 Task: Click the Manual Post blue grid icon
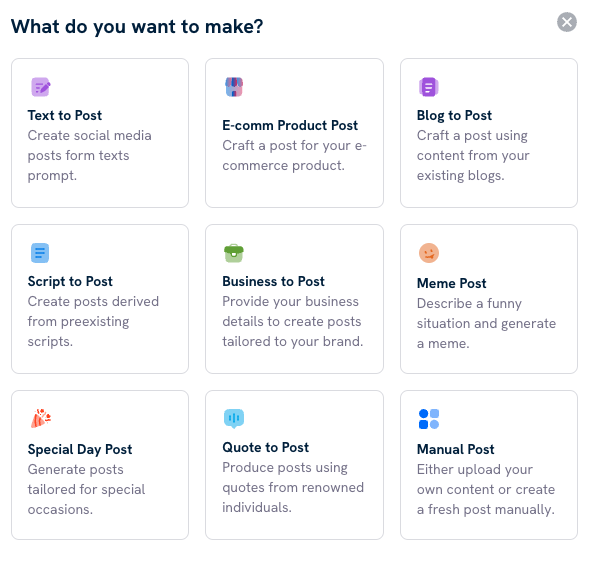[x=429, y=419]
